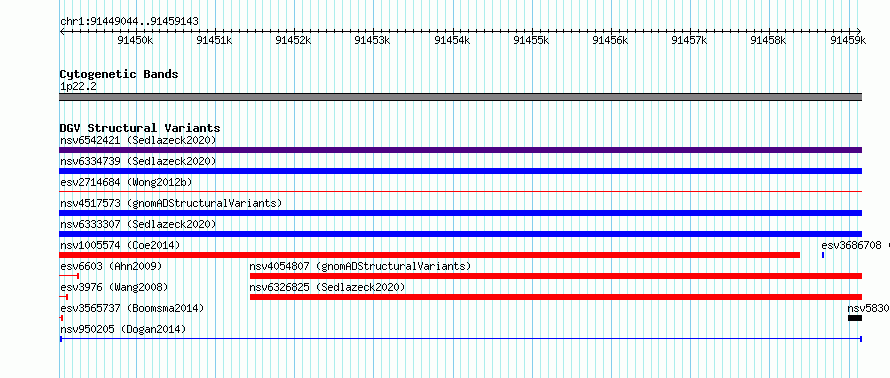This screenshot has height=378, width=890.
Task: Select the red nsv1005574 variant bar
Action: [x=430, y=255]
